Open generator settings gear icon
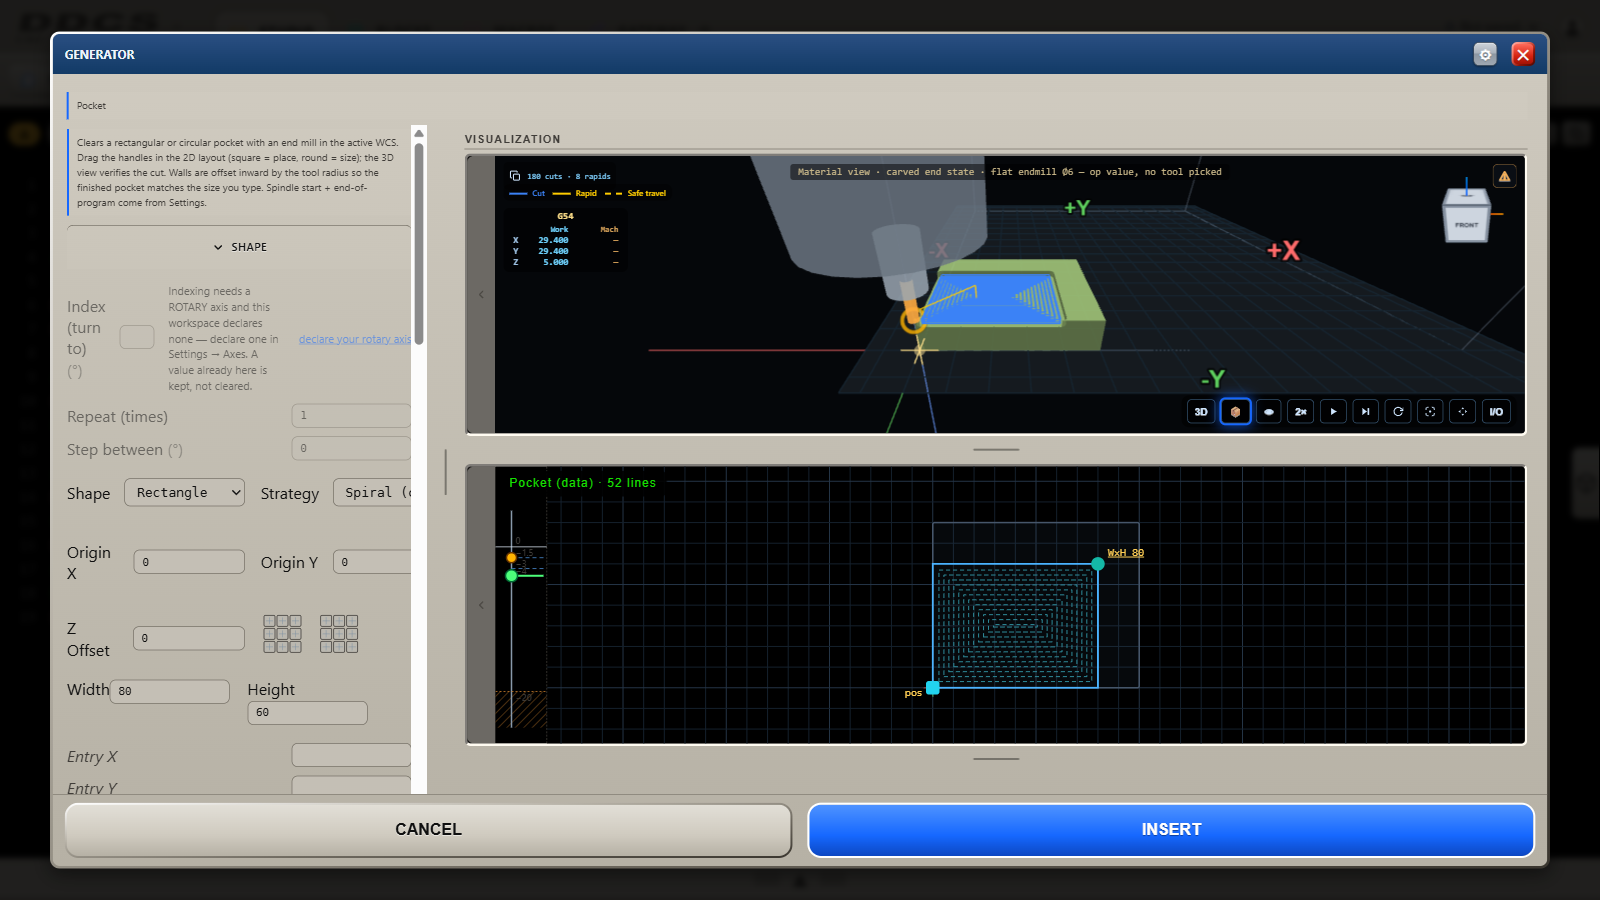 [x=1485, y=54]
